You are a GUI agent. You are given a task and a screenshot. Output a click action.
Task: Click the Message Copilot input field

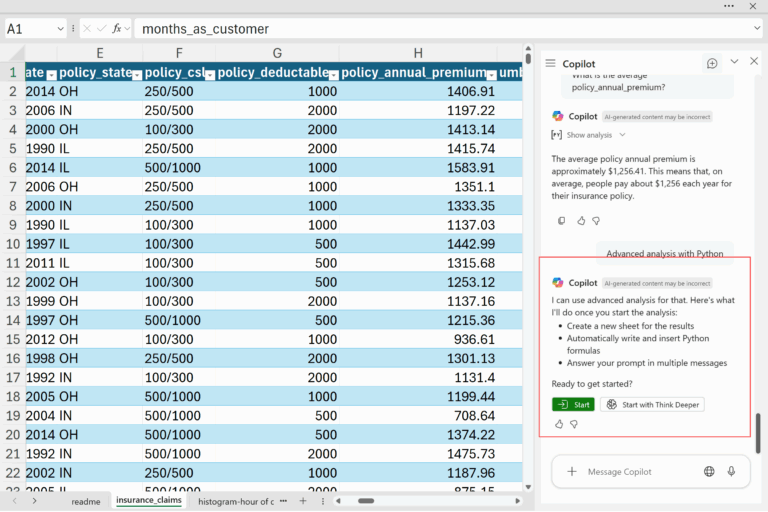pyautogui.click(x=640, y=471)
